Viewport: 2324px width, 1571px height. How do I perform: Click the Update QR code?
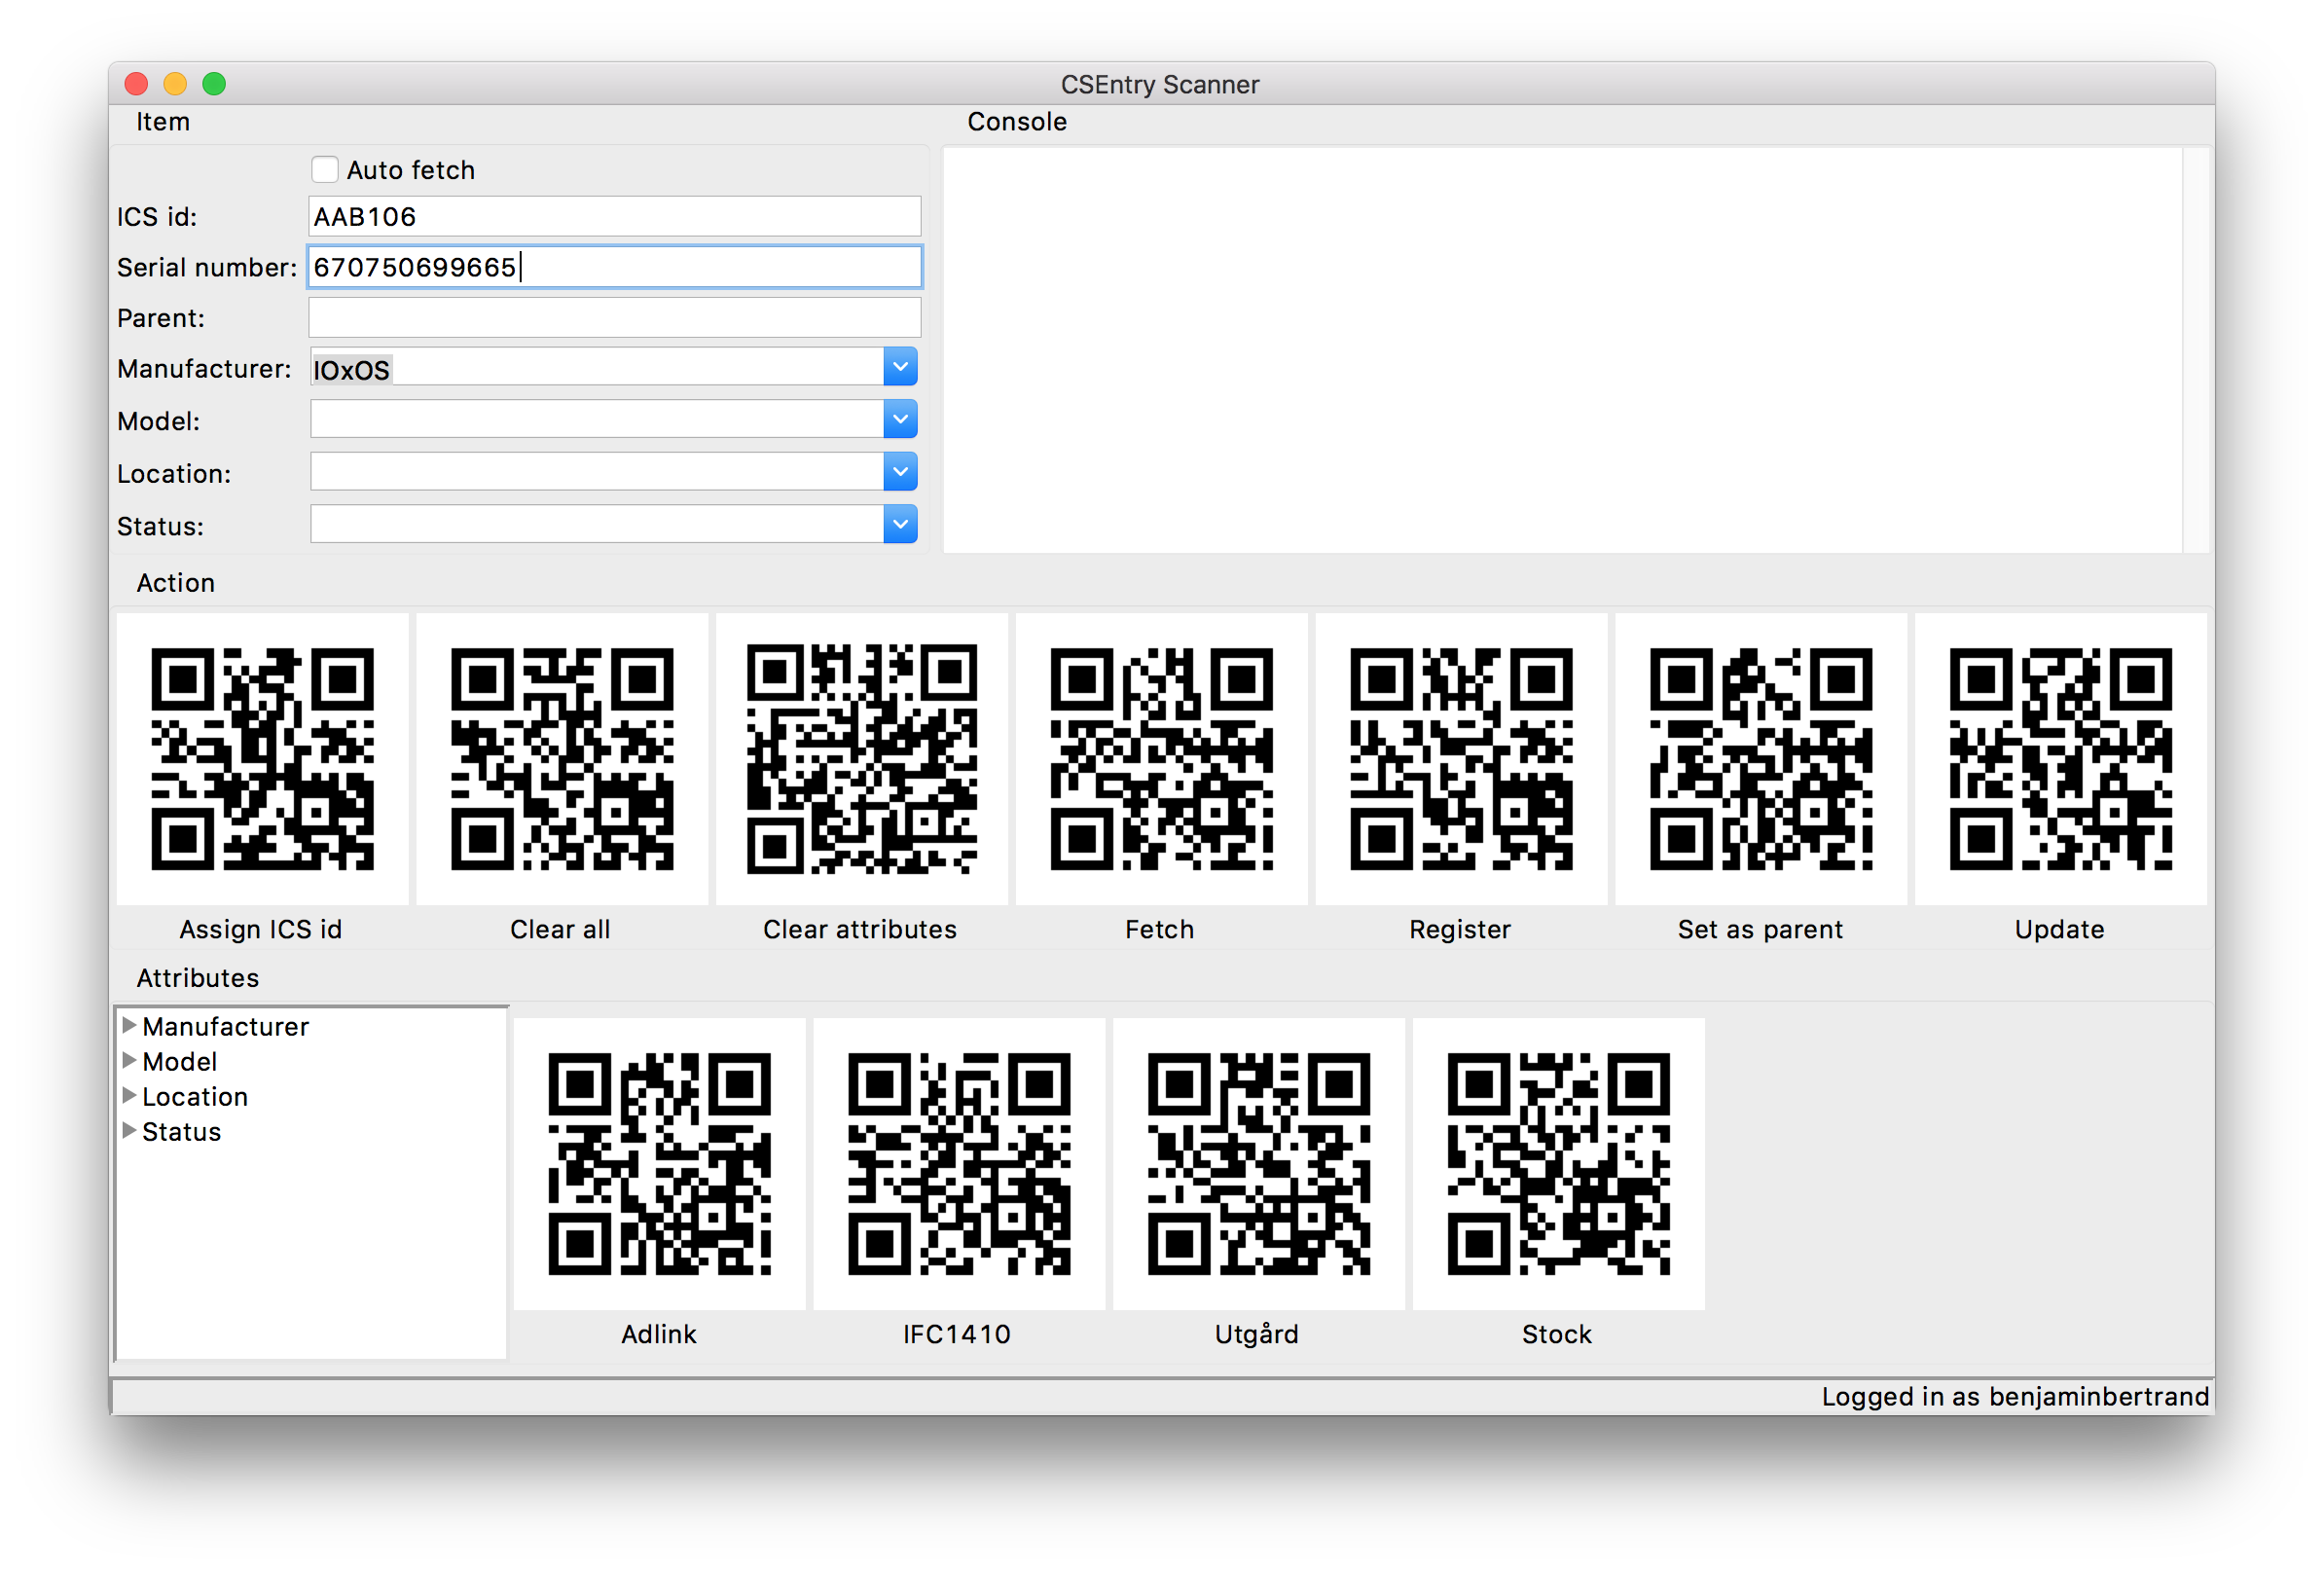(x=2060, y=760)
